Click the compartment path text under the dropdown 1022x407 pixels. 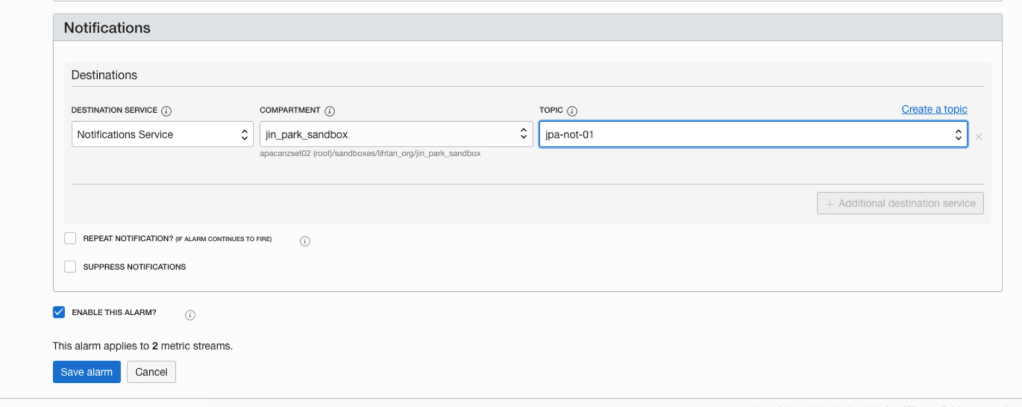(x=370, y=154)
